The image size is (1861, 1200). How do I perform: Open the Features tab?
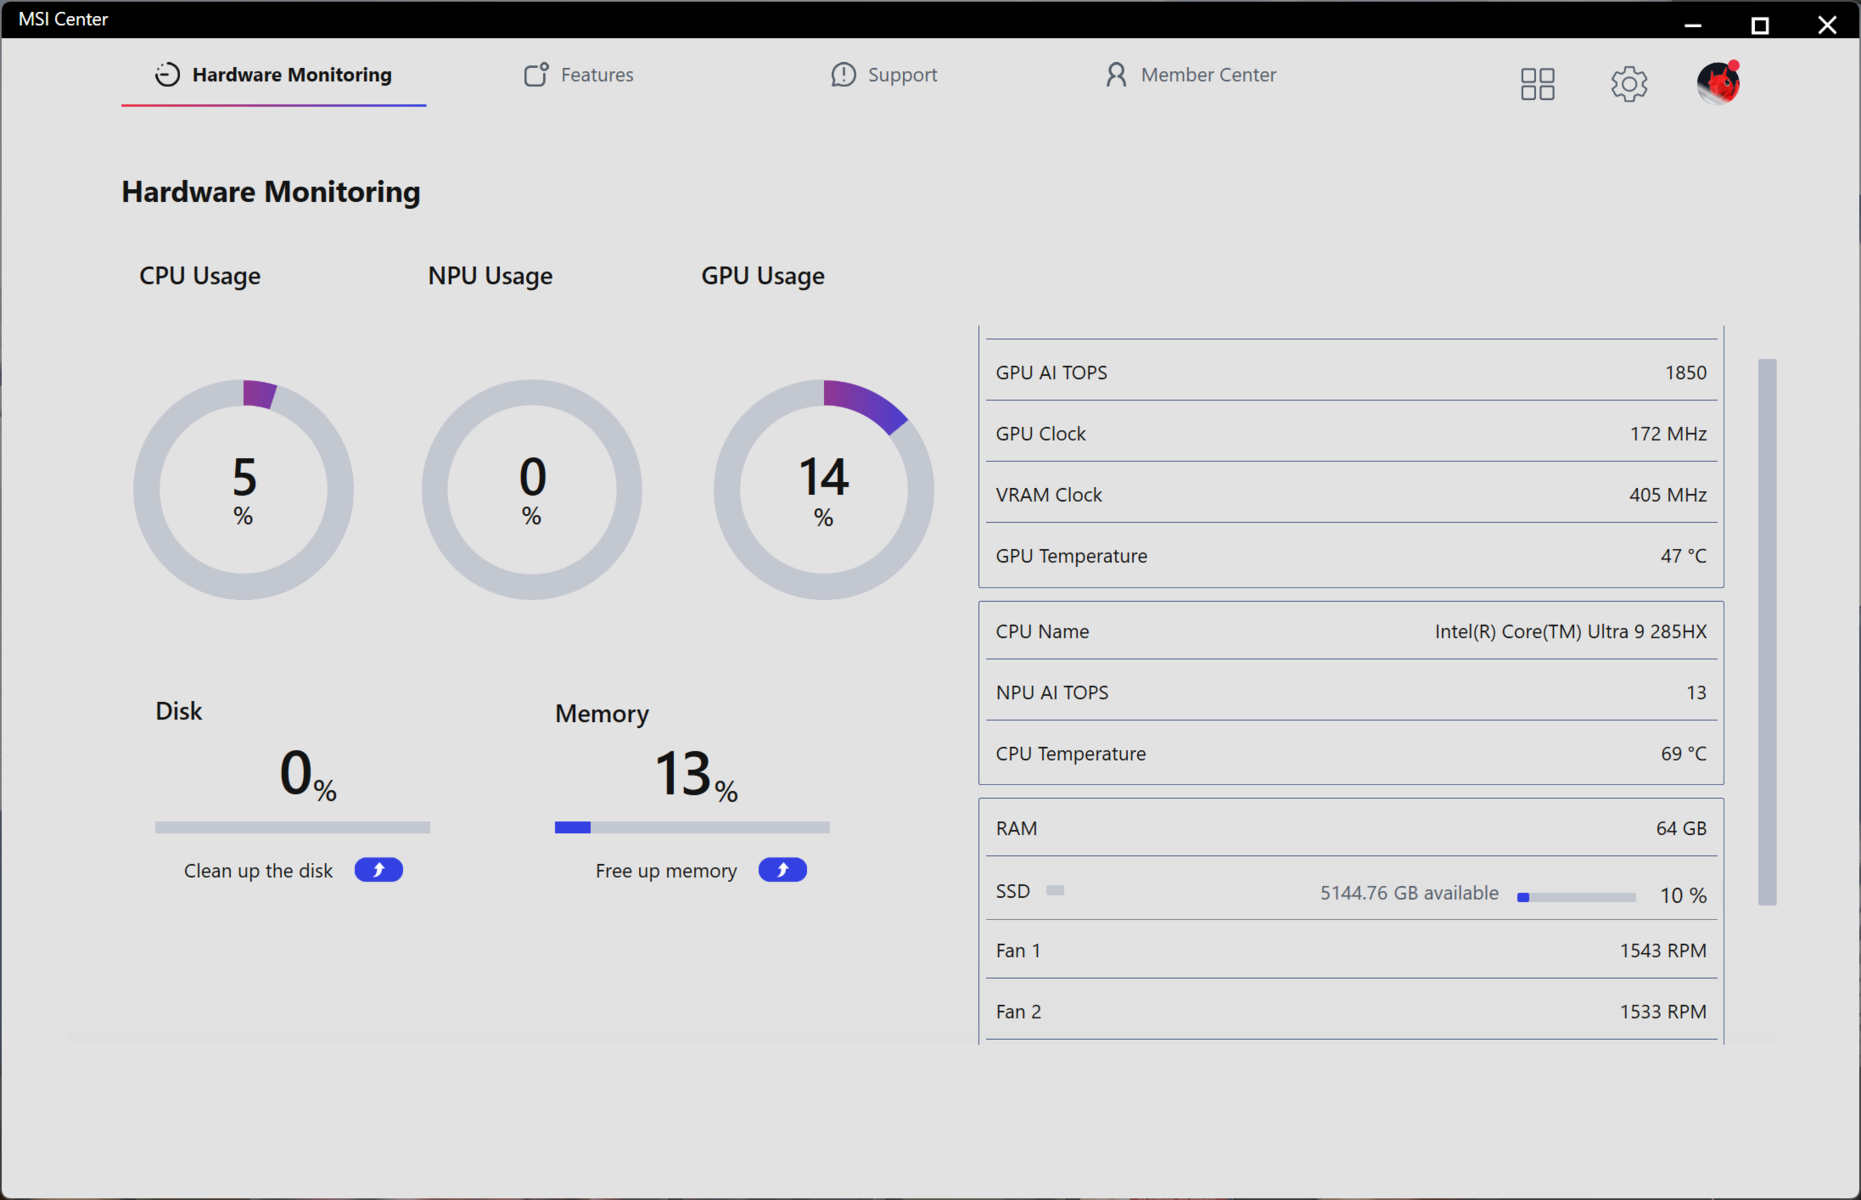click(579, 75)
